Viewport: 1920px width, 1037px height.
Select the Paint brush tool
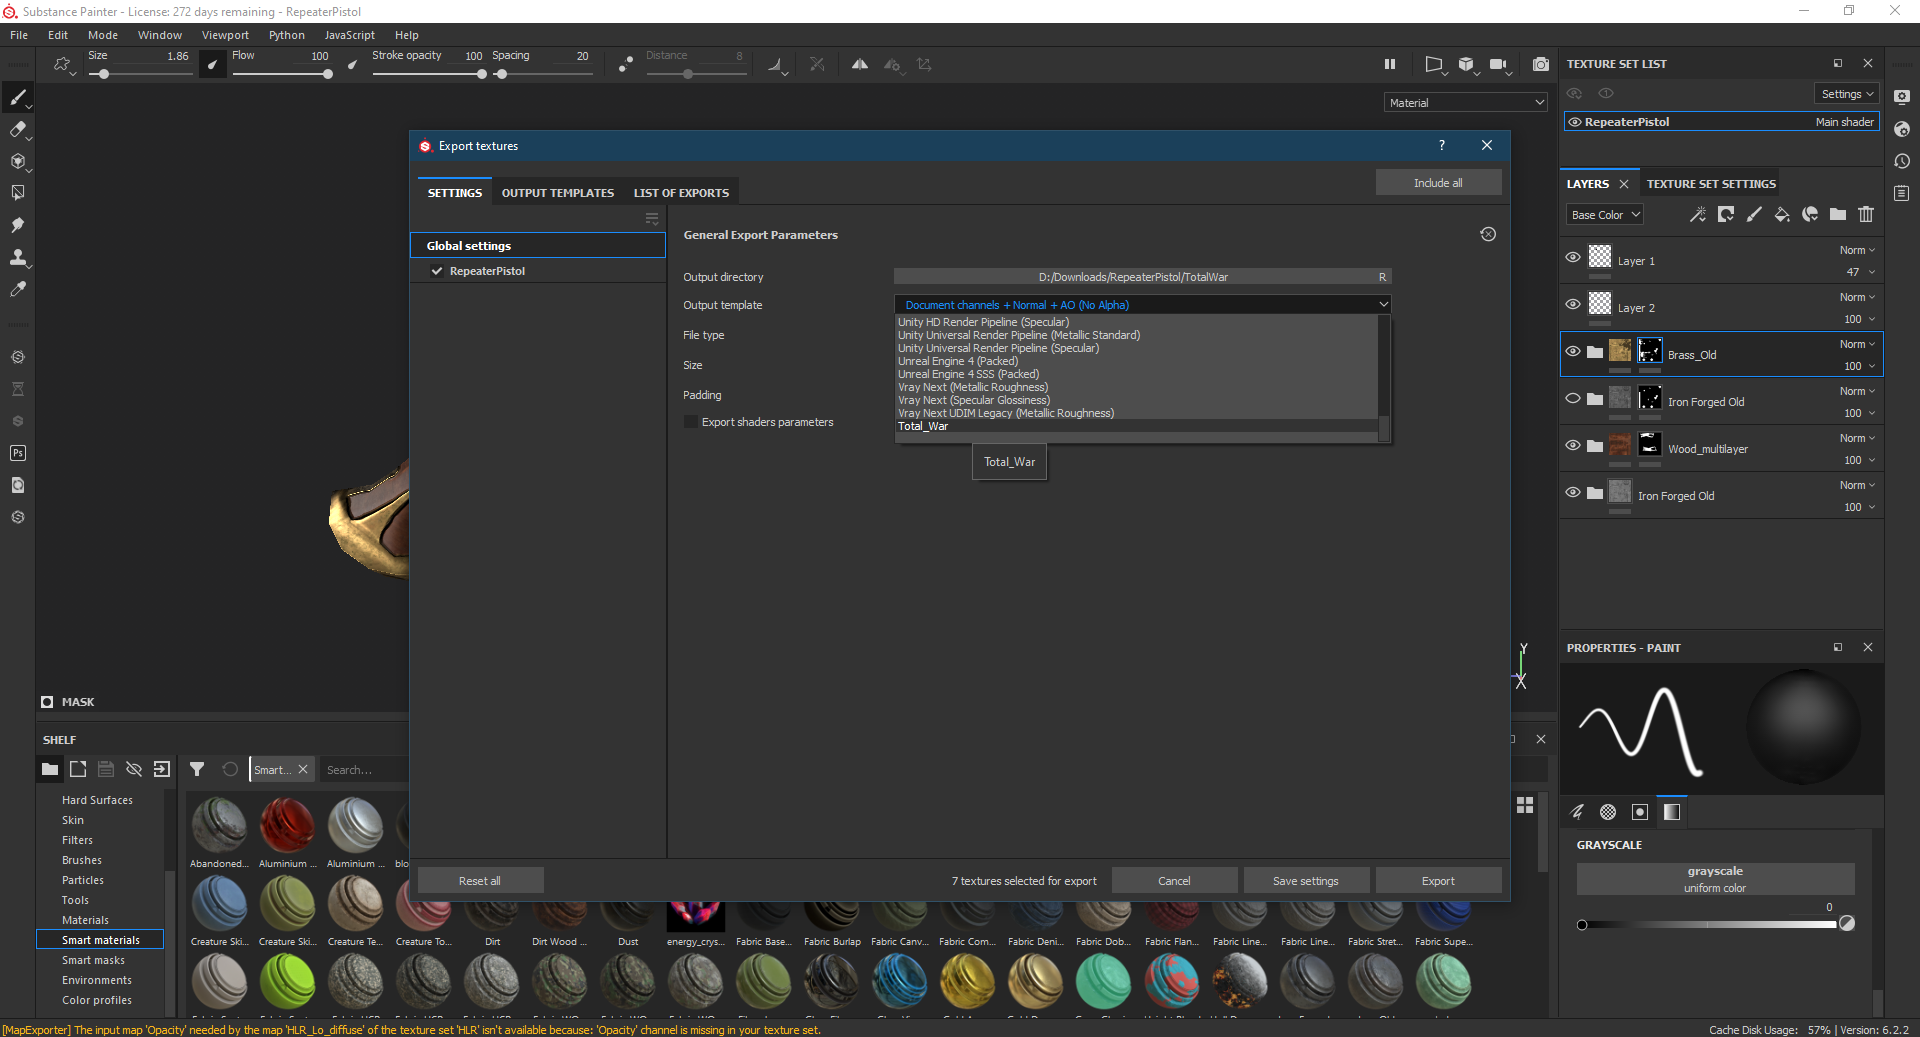coord(17,97)
